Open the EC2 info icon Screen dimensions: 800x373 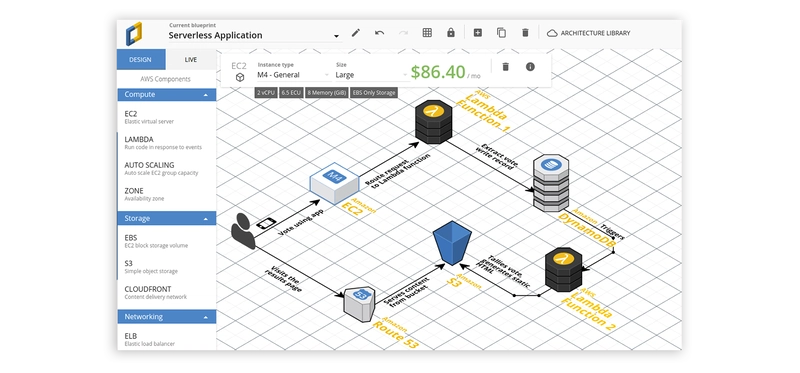tap(530, 67)
